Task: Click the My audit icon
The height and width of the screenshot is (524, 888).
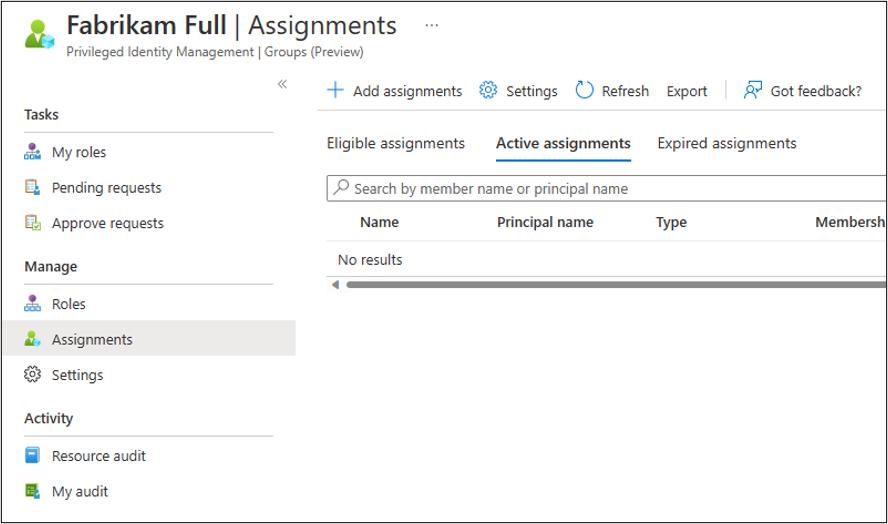Action: click(33, 491)
